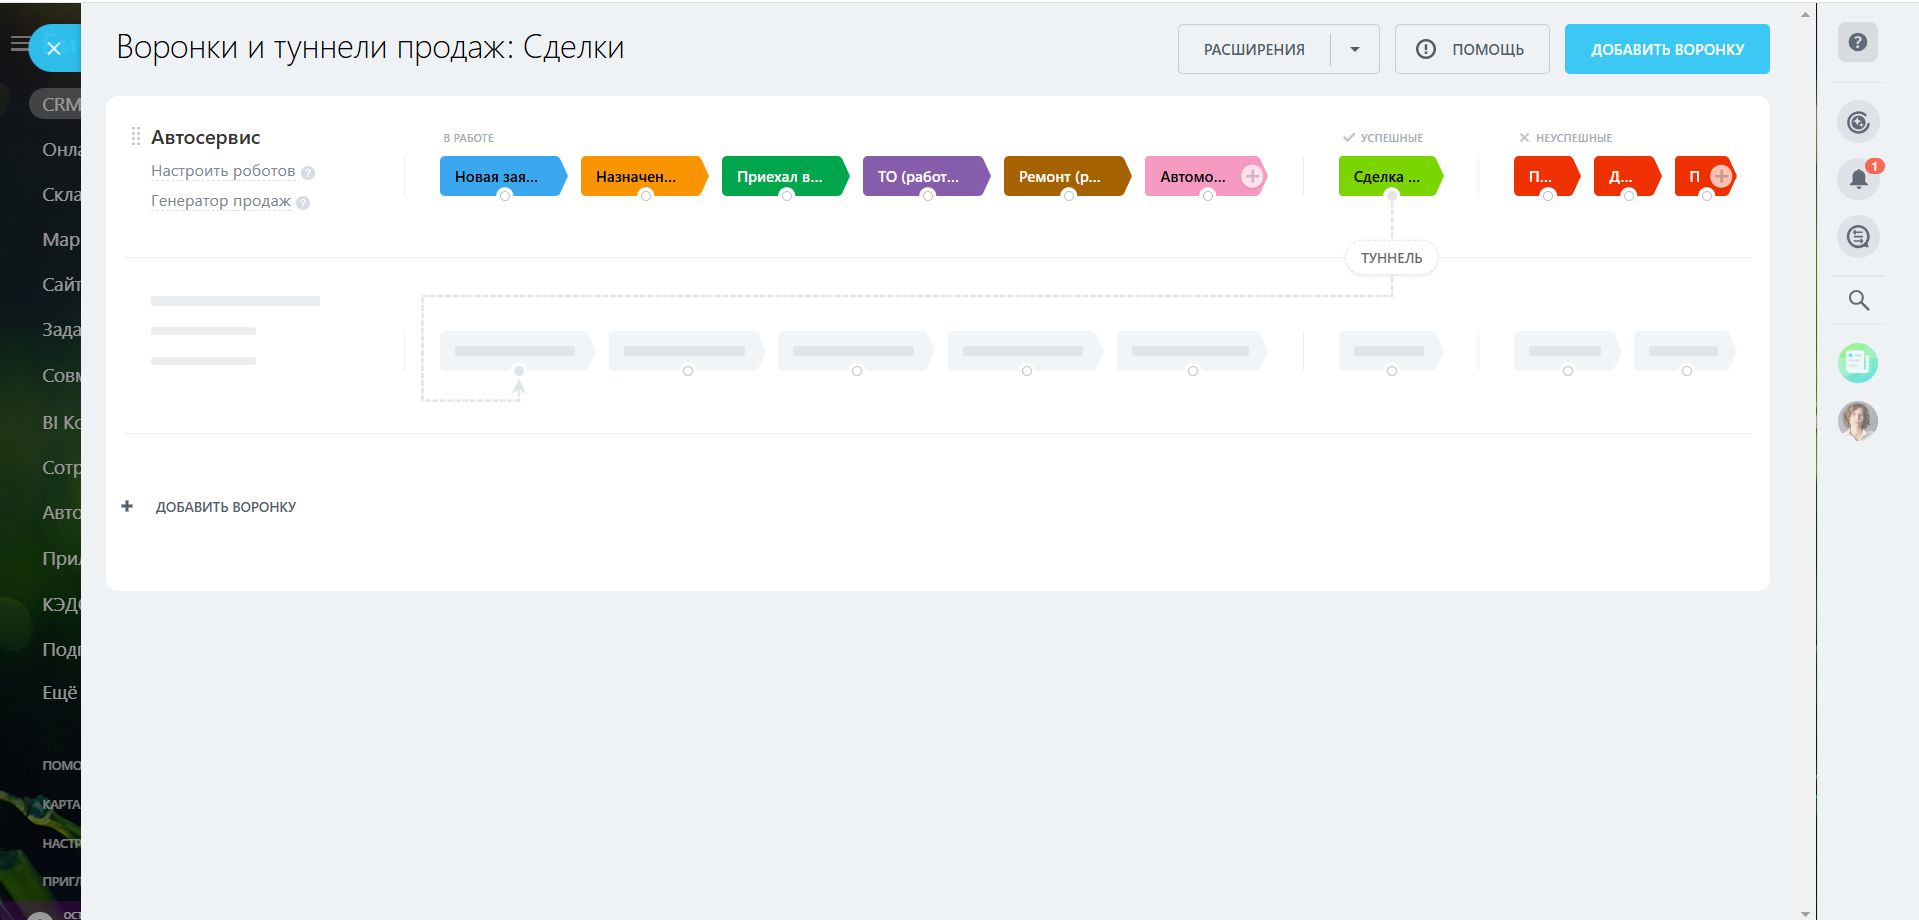Click the tunnel connector dot under Новая зая…

pyautogui.click(x=505, y=195)
